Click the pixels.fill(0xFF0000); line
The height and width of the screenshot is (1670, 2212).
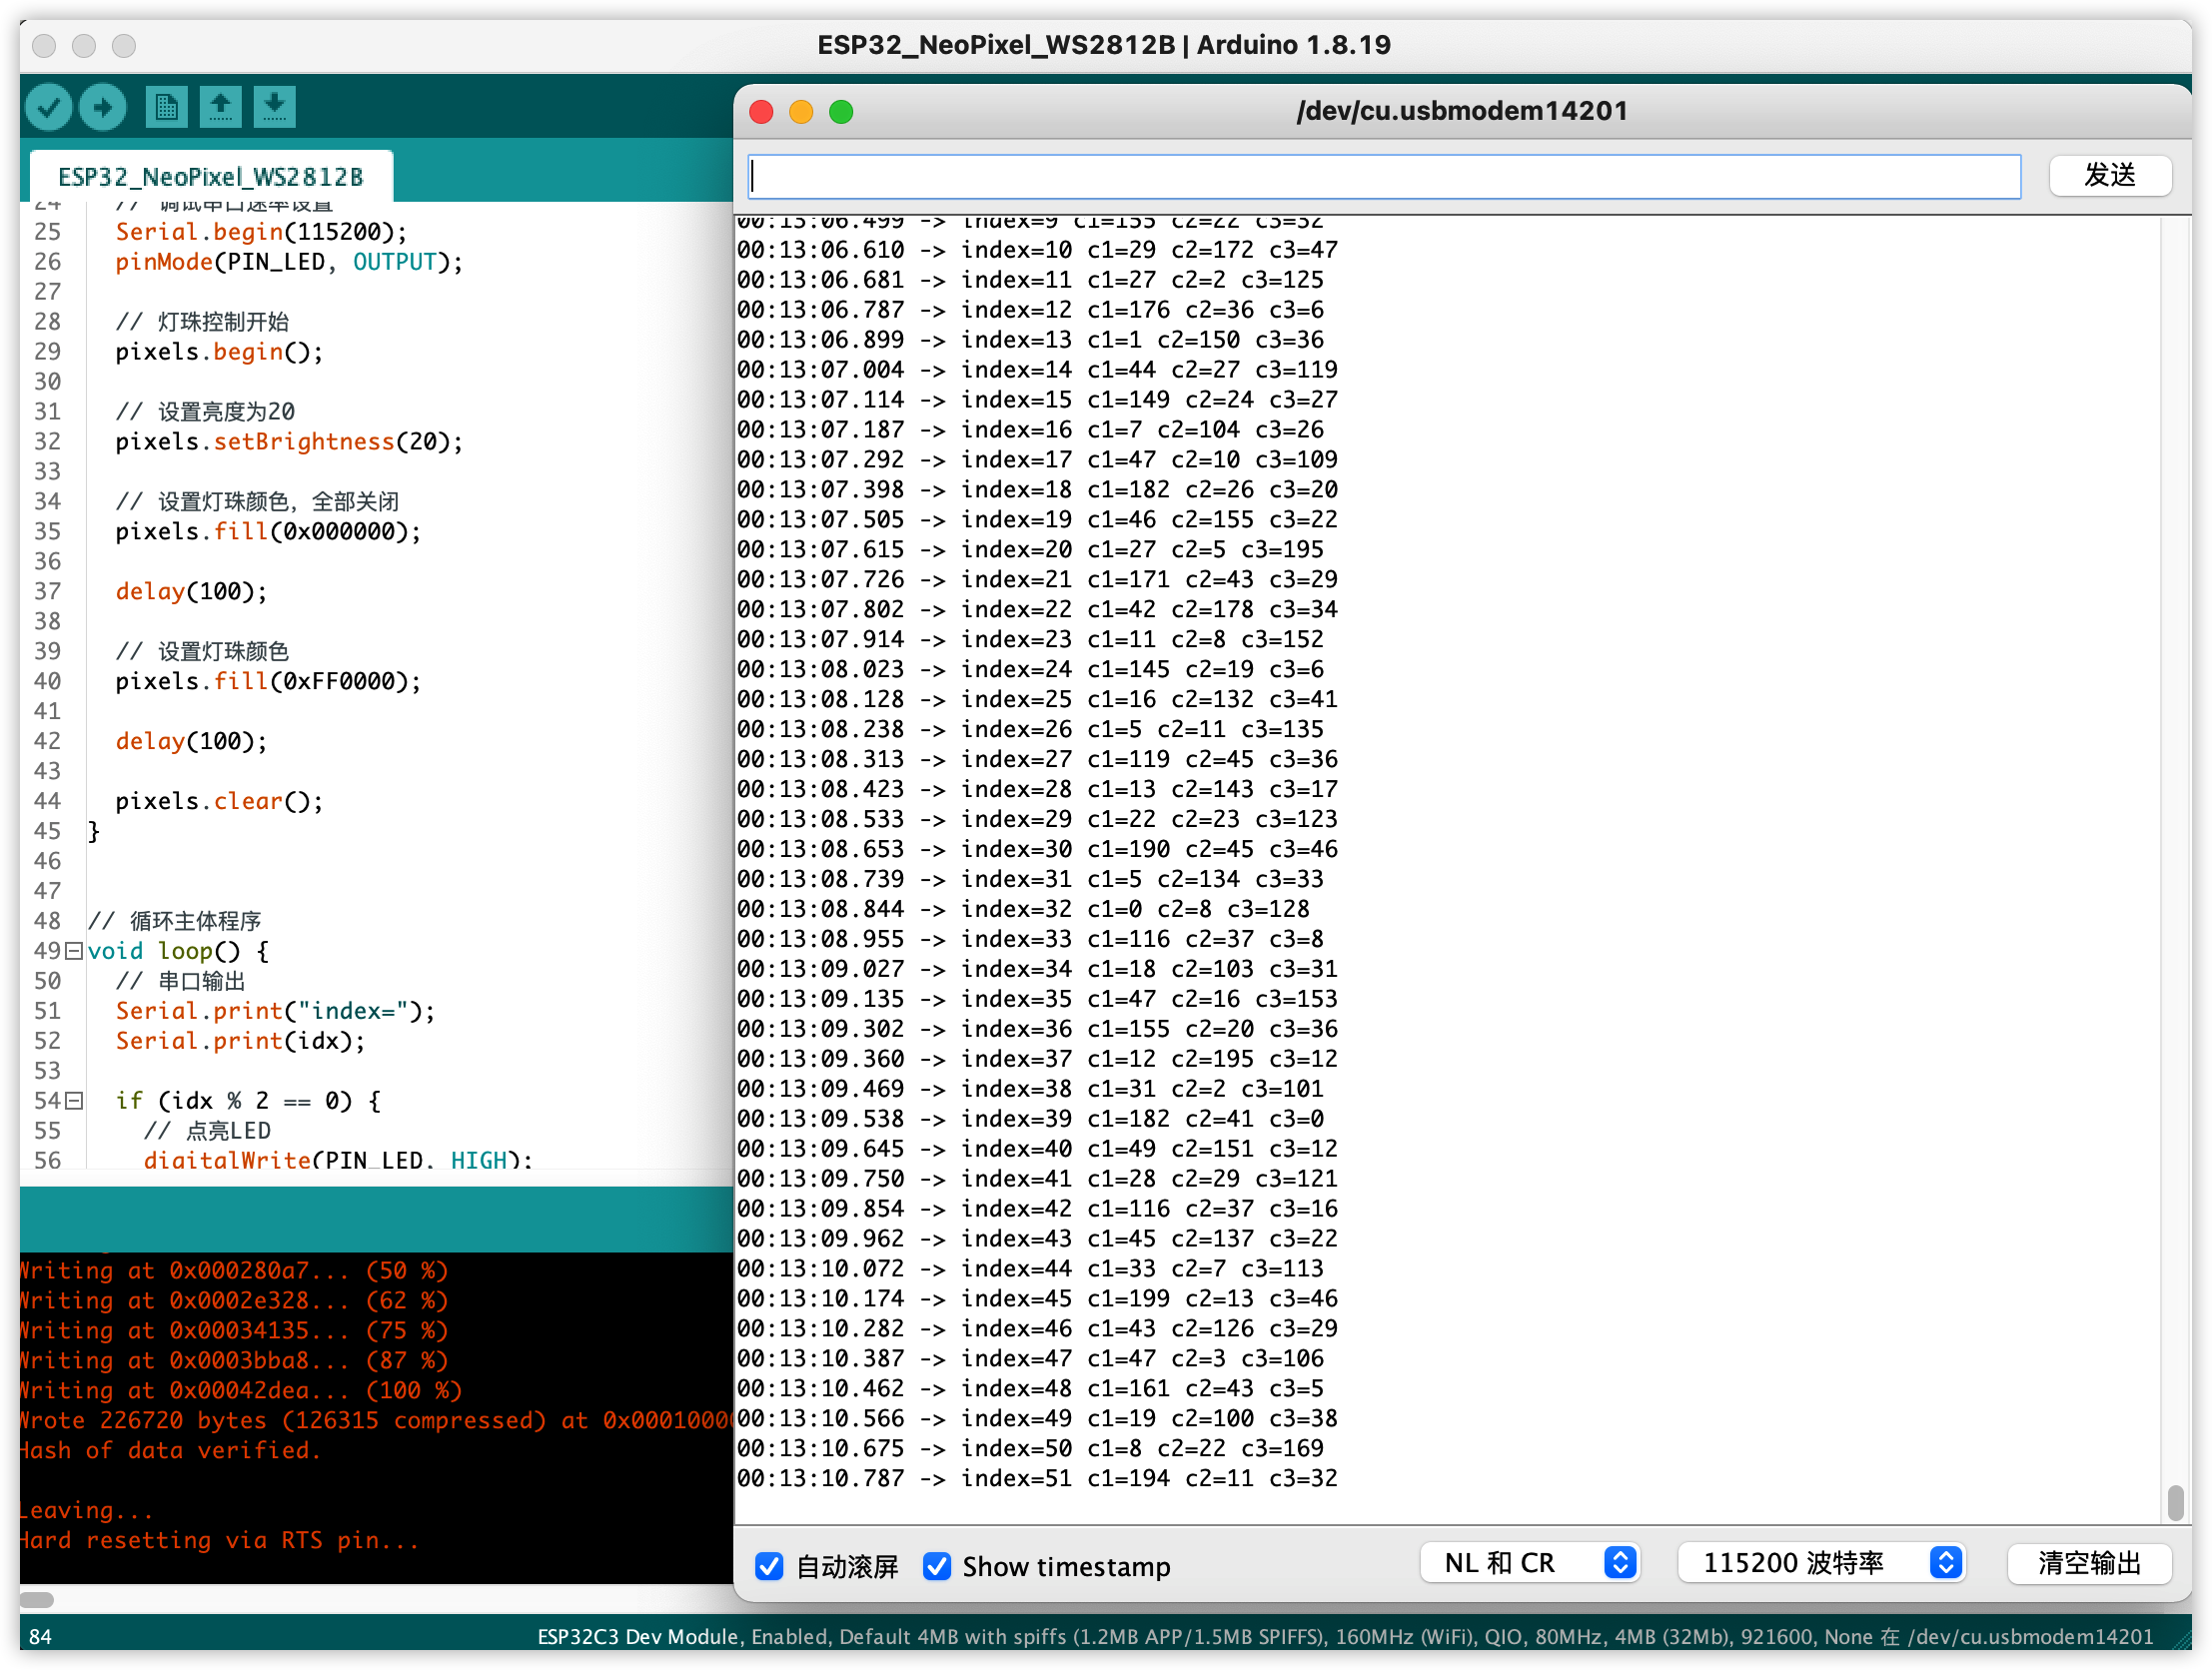click(268, 682)
